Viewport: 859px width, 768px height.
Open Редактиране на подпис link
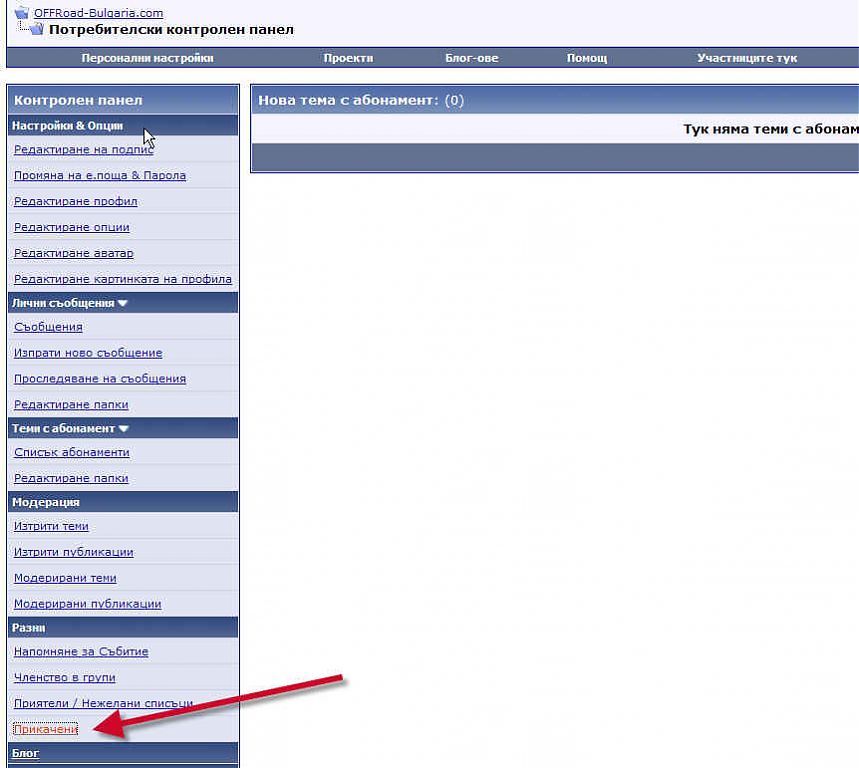click(83, 149)
